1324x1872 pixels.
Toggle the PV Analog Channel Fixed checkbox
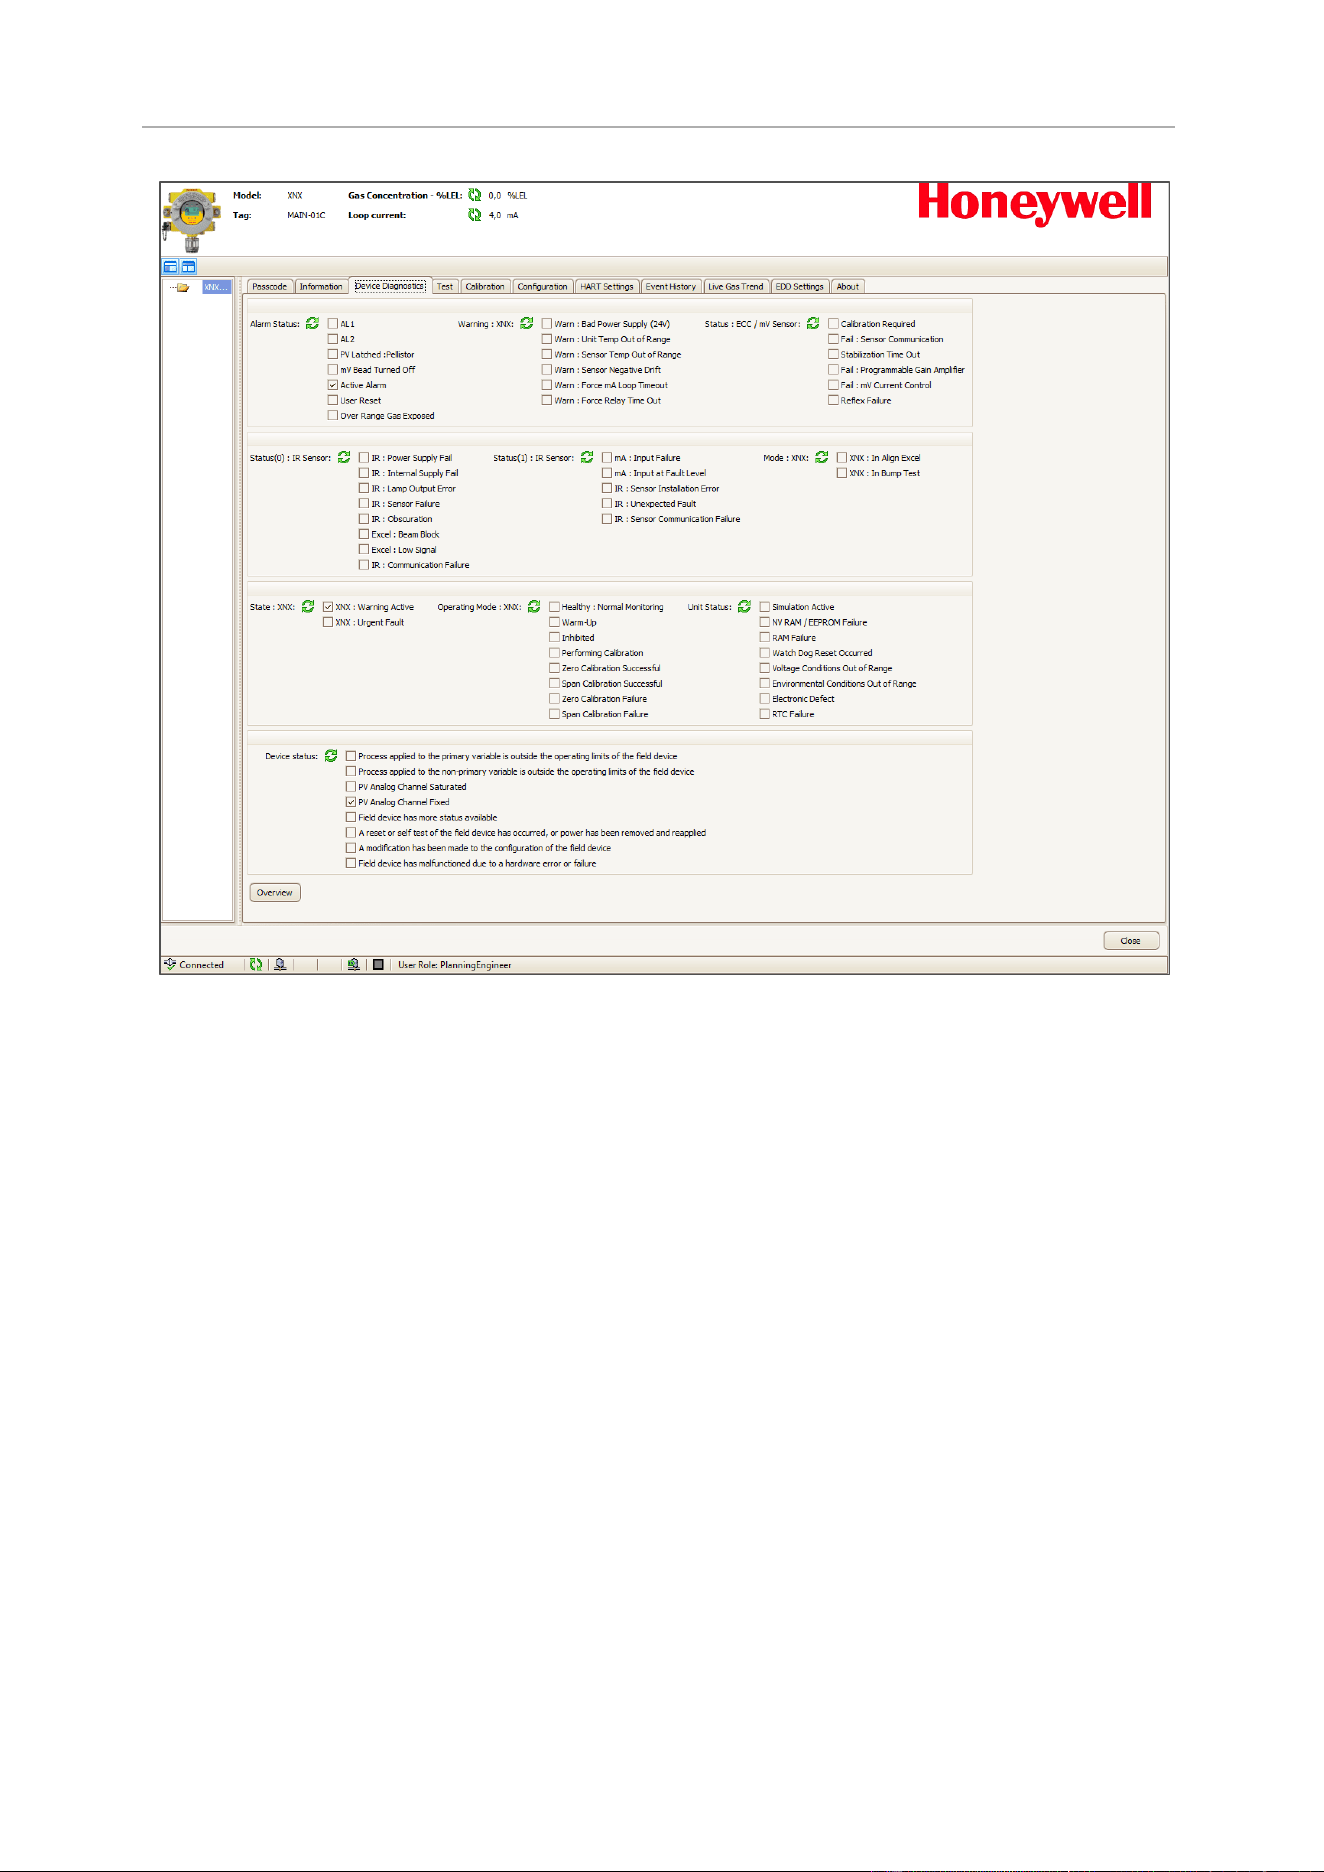351,802
